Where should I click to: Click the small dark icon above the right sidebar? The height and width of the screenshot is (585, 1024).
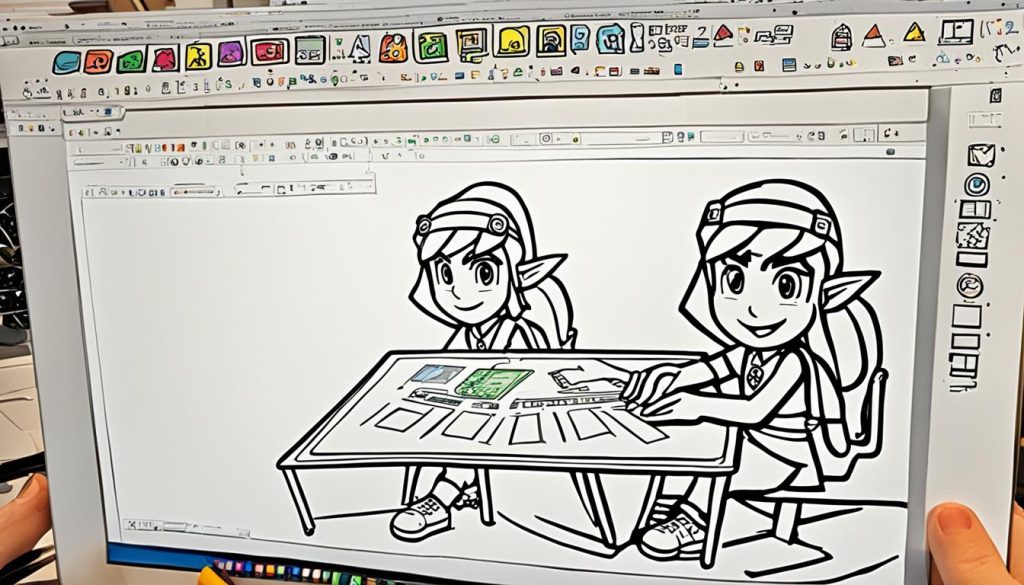[995, 95]
